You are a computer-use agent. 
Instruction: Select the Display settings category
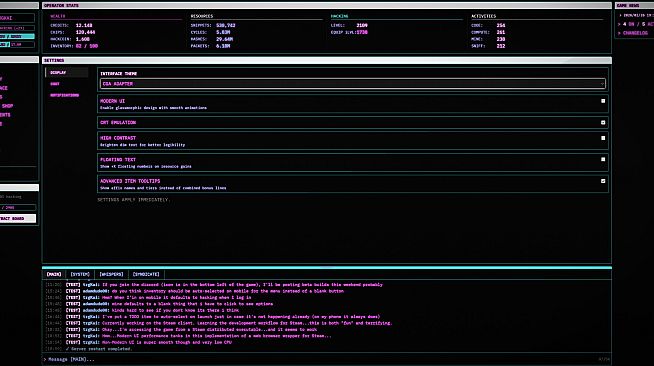point(66,73)
